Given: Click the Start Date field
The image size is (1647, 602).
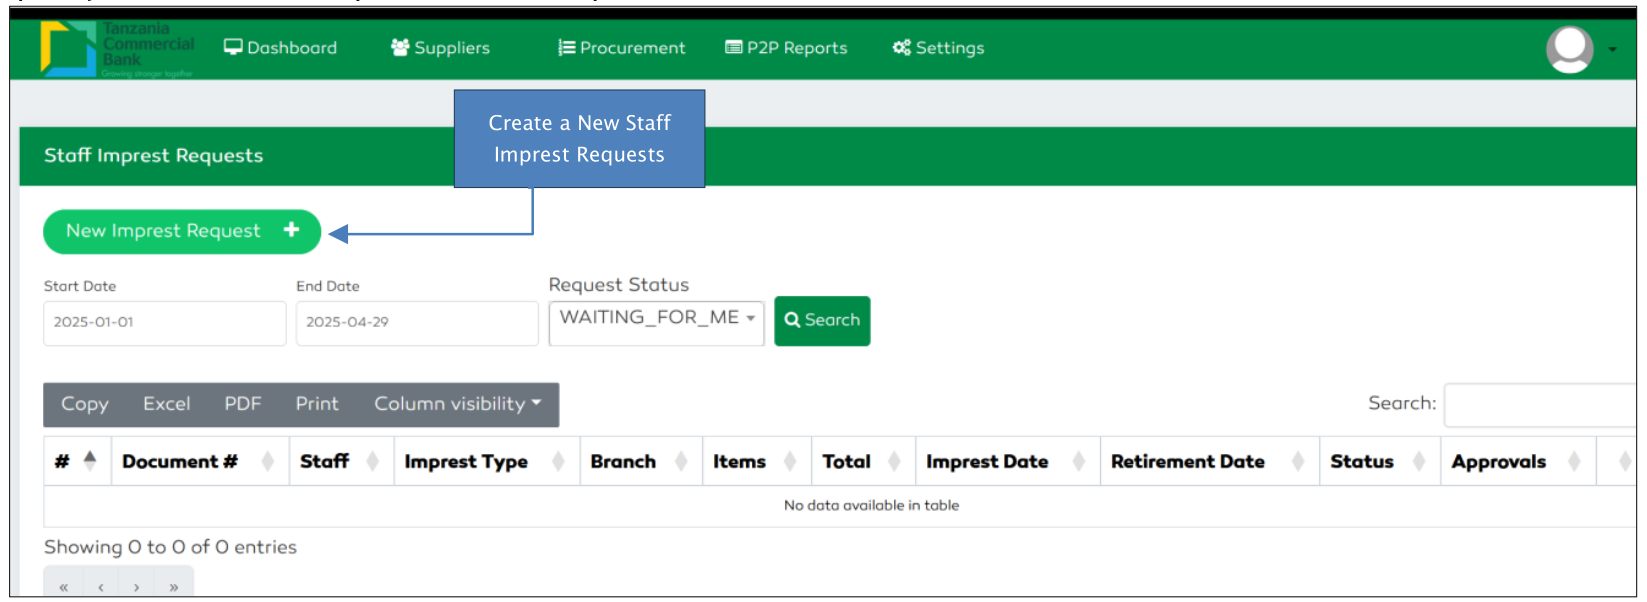Looking at the screenshot, I should (x=164, y=323).
